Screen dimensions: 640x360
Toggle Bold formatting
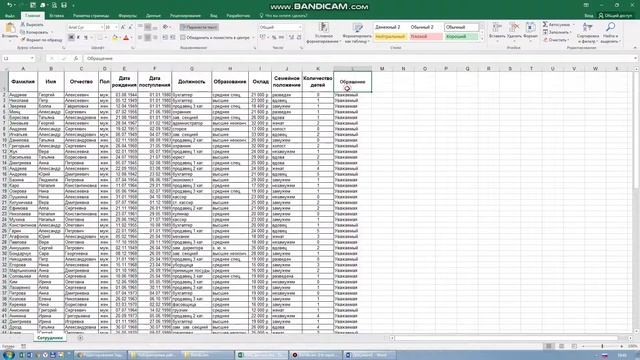point(71,38)
